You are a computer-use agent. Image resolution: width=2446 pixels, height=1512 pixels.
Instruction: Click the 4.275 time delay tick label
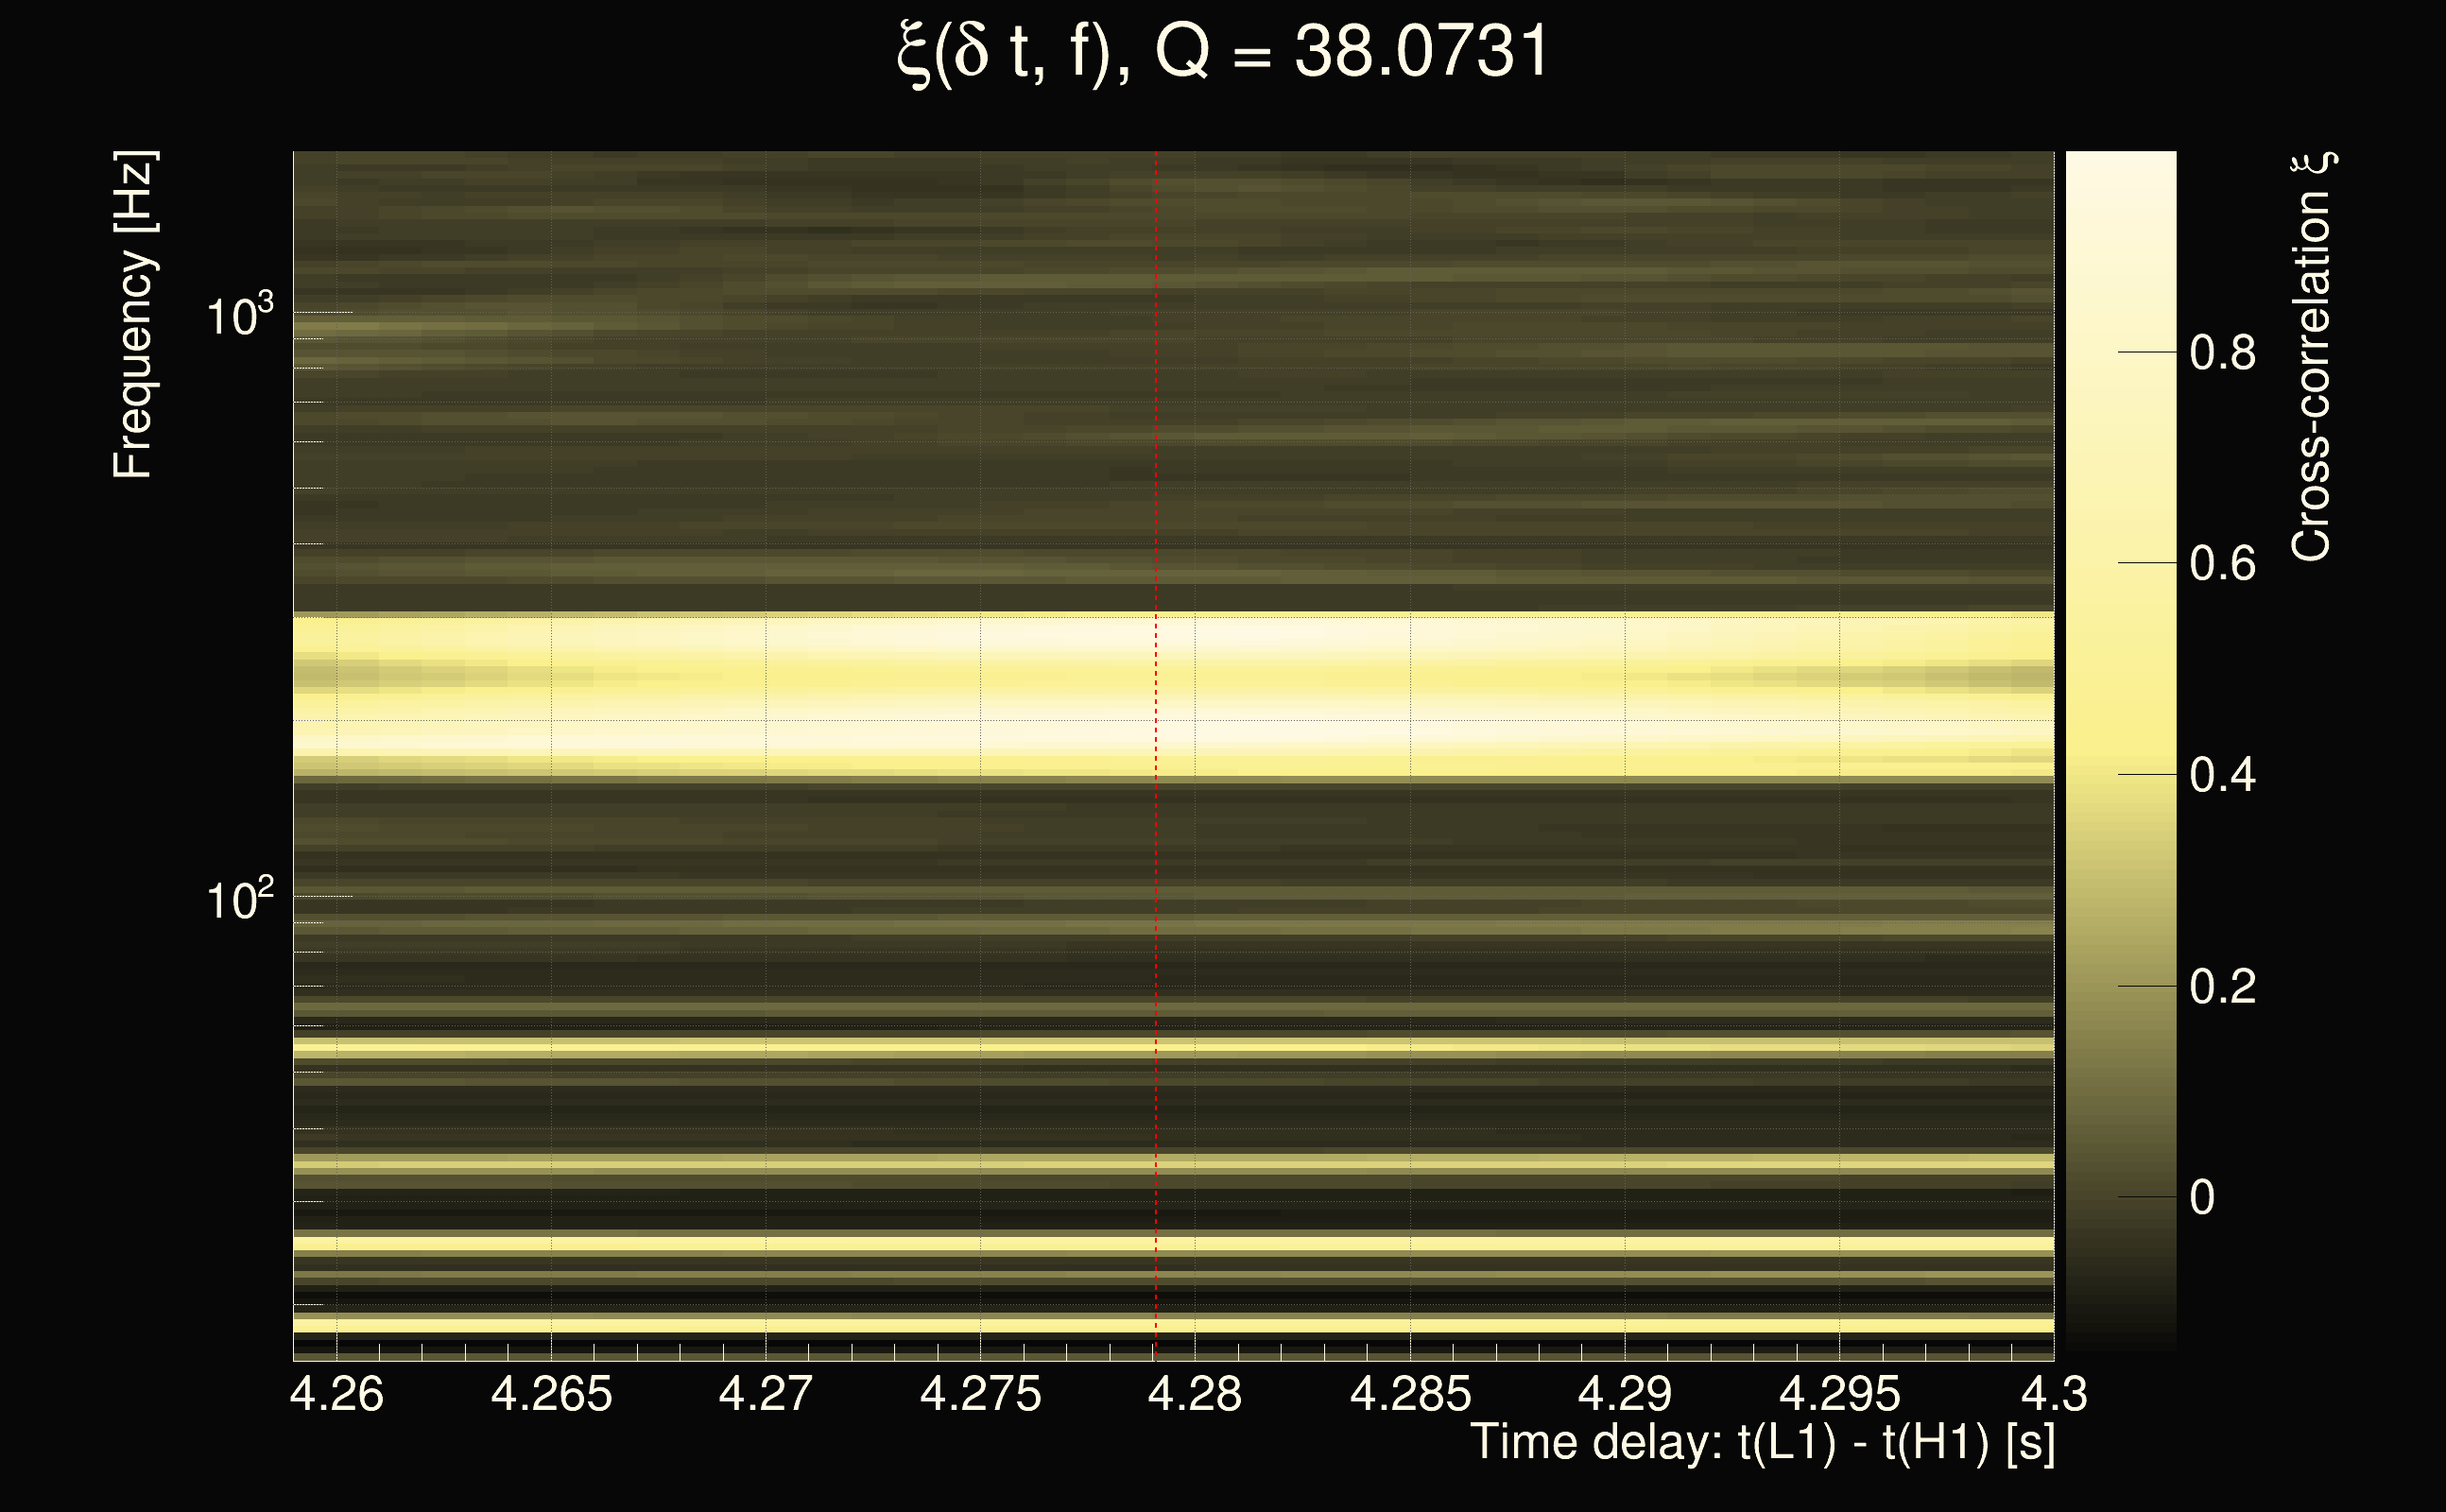[980, 1394]
